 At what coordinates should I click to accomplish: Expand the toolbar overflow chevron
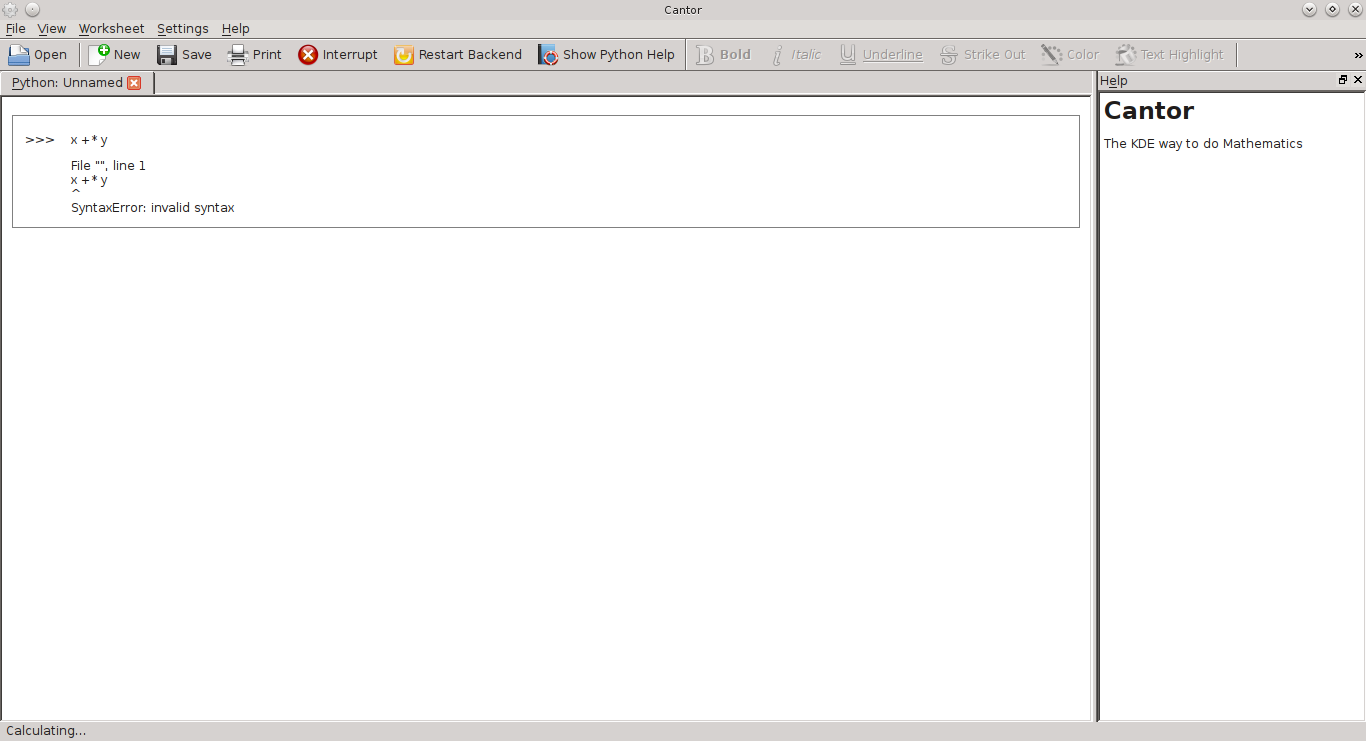(x=1358, y=55)
